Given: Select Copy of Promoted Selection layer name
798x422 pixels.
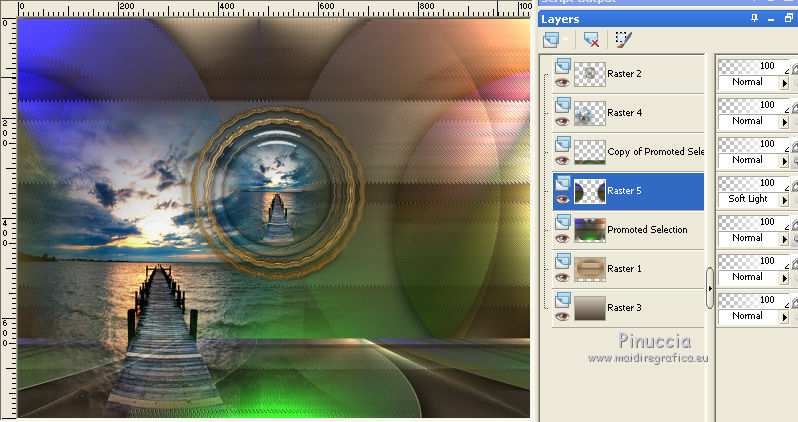Looking at the screenshot, I should click(656, 152).
